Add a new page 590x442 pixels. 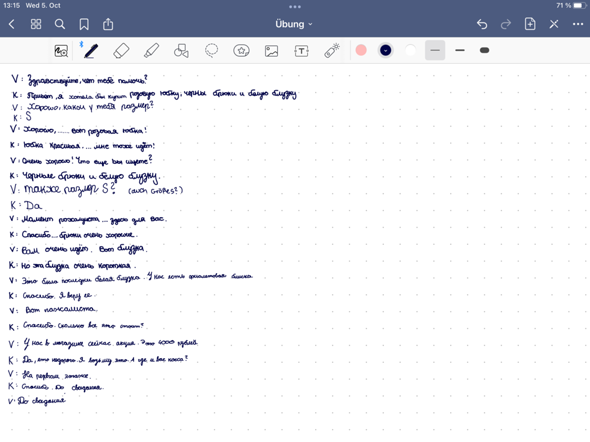(x=530, y=24)
